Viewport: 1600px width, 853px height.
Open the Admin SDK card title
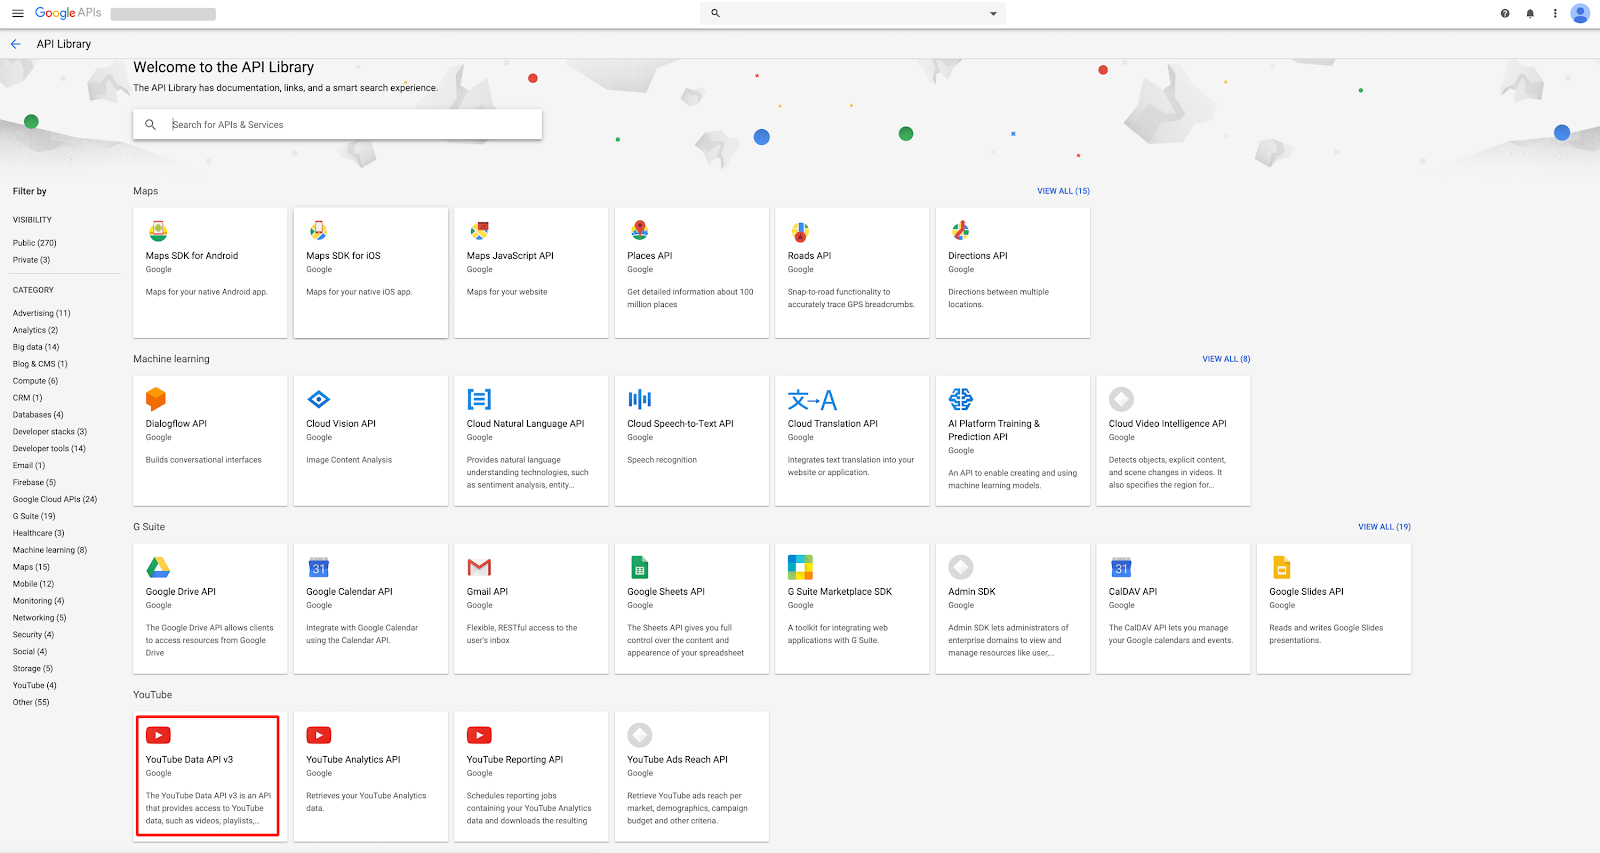pyautogui.click(x=972, y=592)
